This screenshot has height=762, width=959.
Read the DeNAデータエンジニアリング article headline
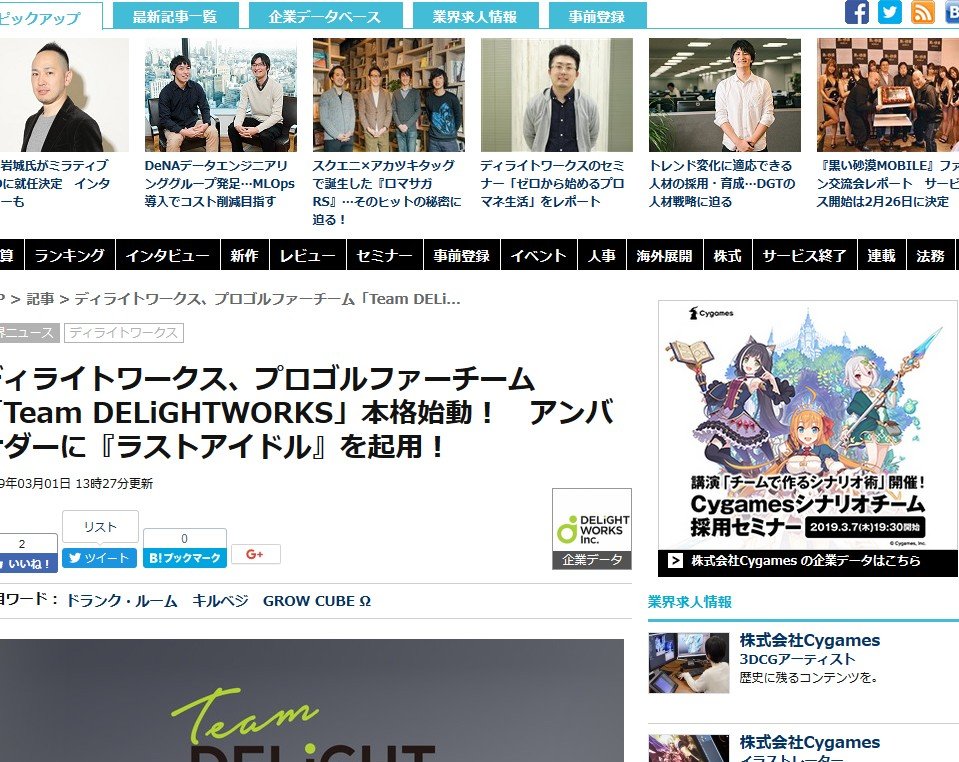[220, 183]
